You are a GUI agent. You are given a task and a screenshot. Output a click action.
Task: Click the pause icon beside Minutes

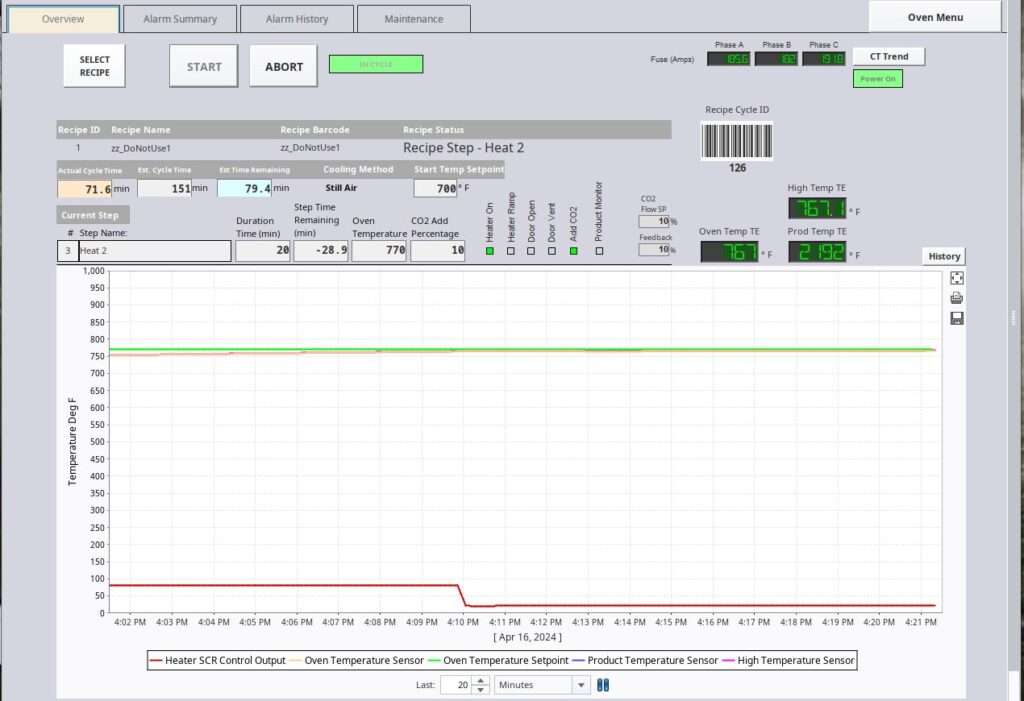603,685
